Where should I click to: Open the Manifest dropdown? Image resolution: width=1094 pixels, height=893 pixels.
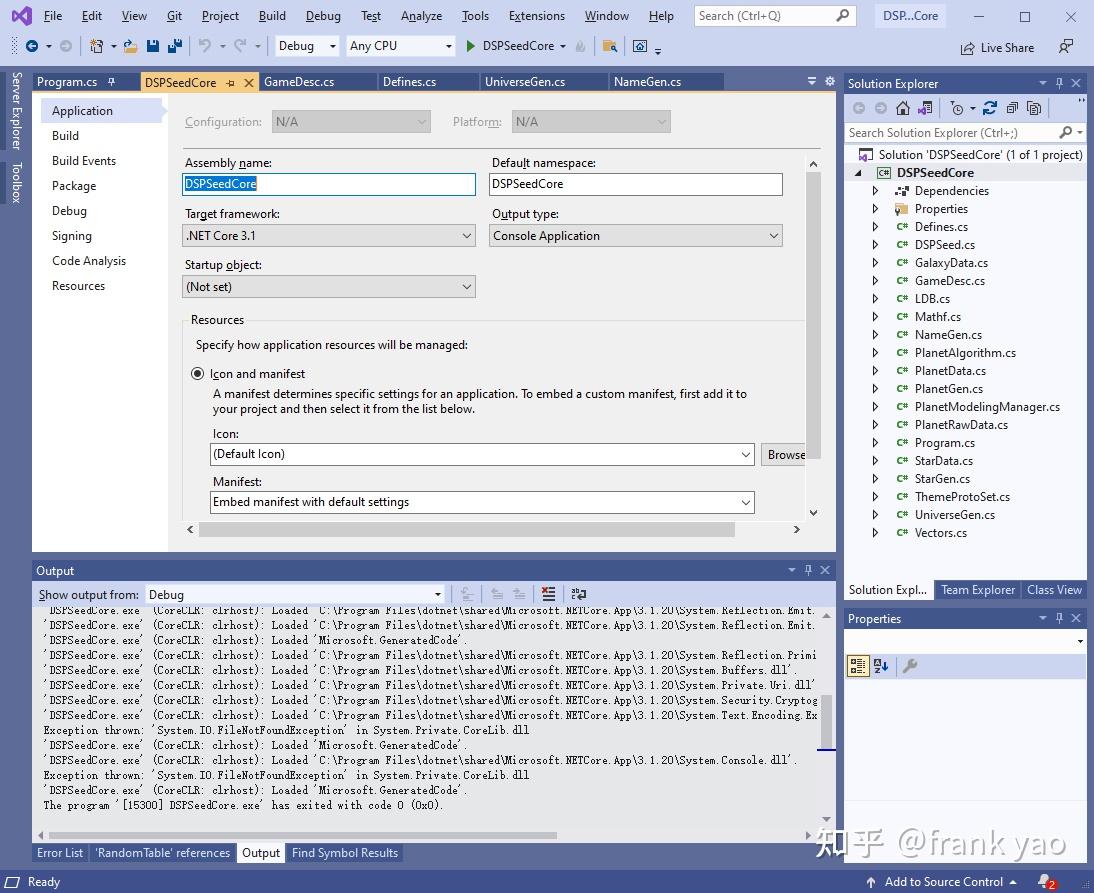tap(482, 502)
